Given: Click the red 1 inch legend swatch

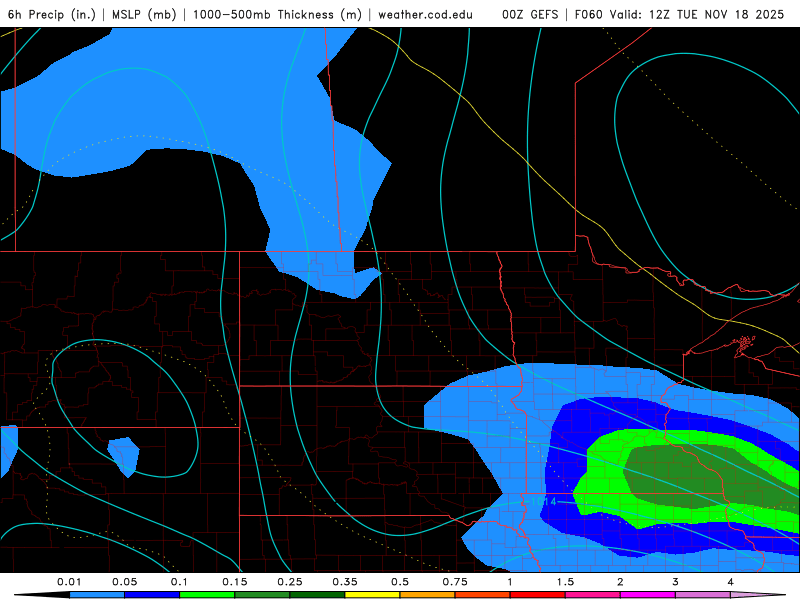Looking at the screenshot, I should click(x=538, y=595).
